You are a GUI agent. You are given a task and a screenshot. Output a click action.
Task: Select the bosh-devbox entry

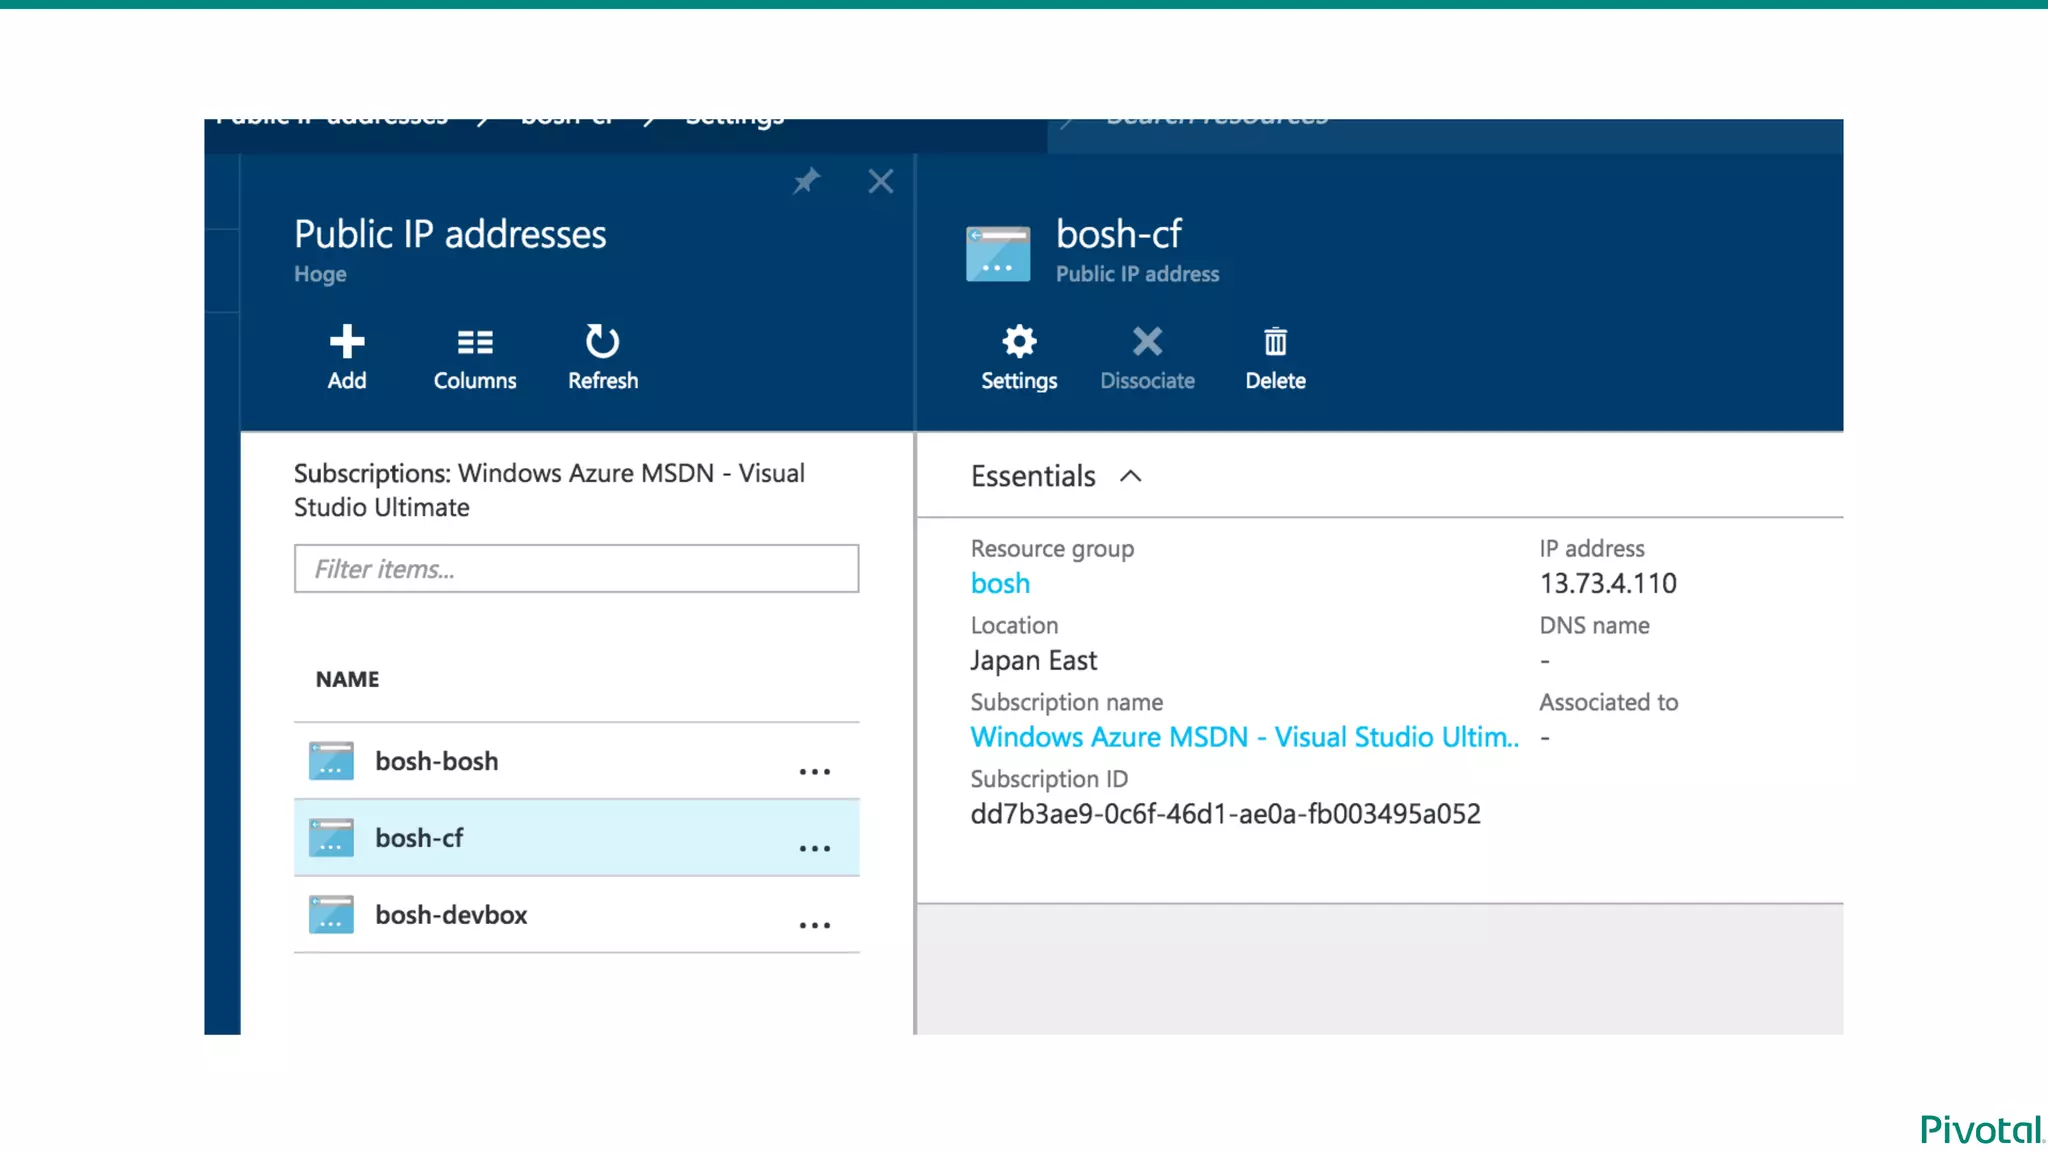(x=451, y=915)
